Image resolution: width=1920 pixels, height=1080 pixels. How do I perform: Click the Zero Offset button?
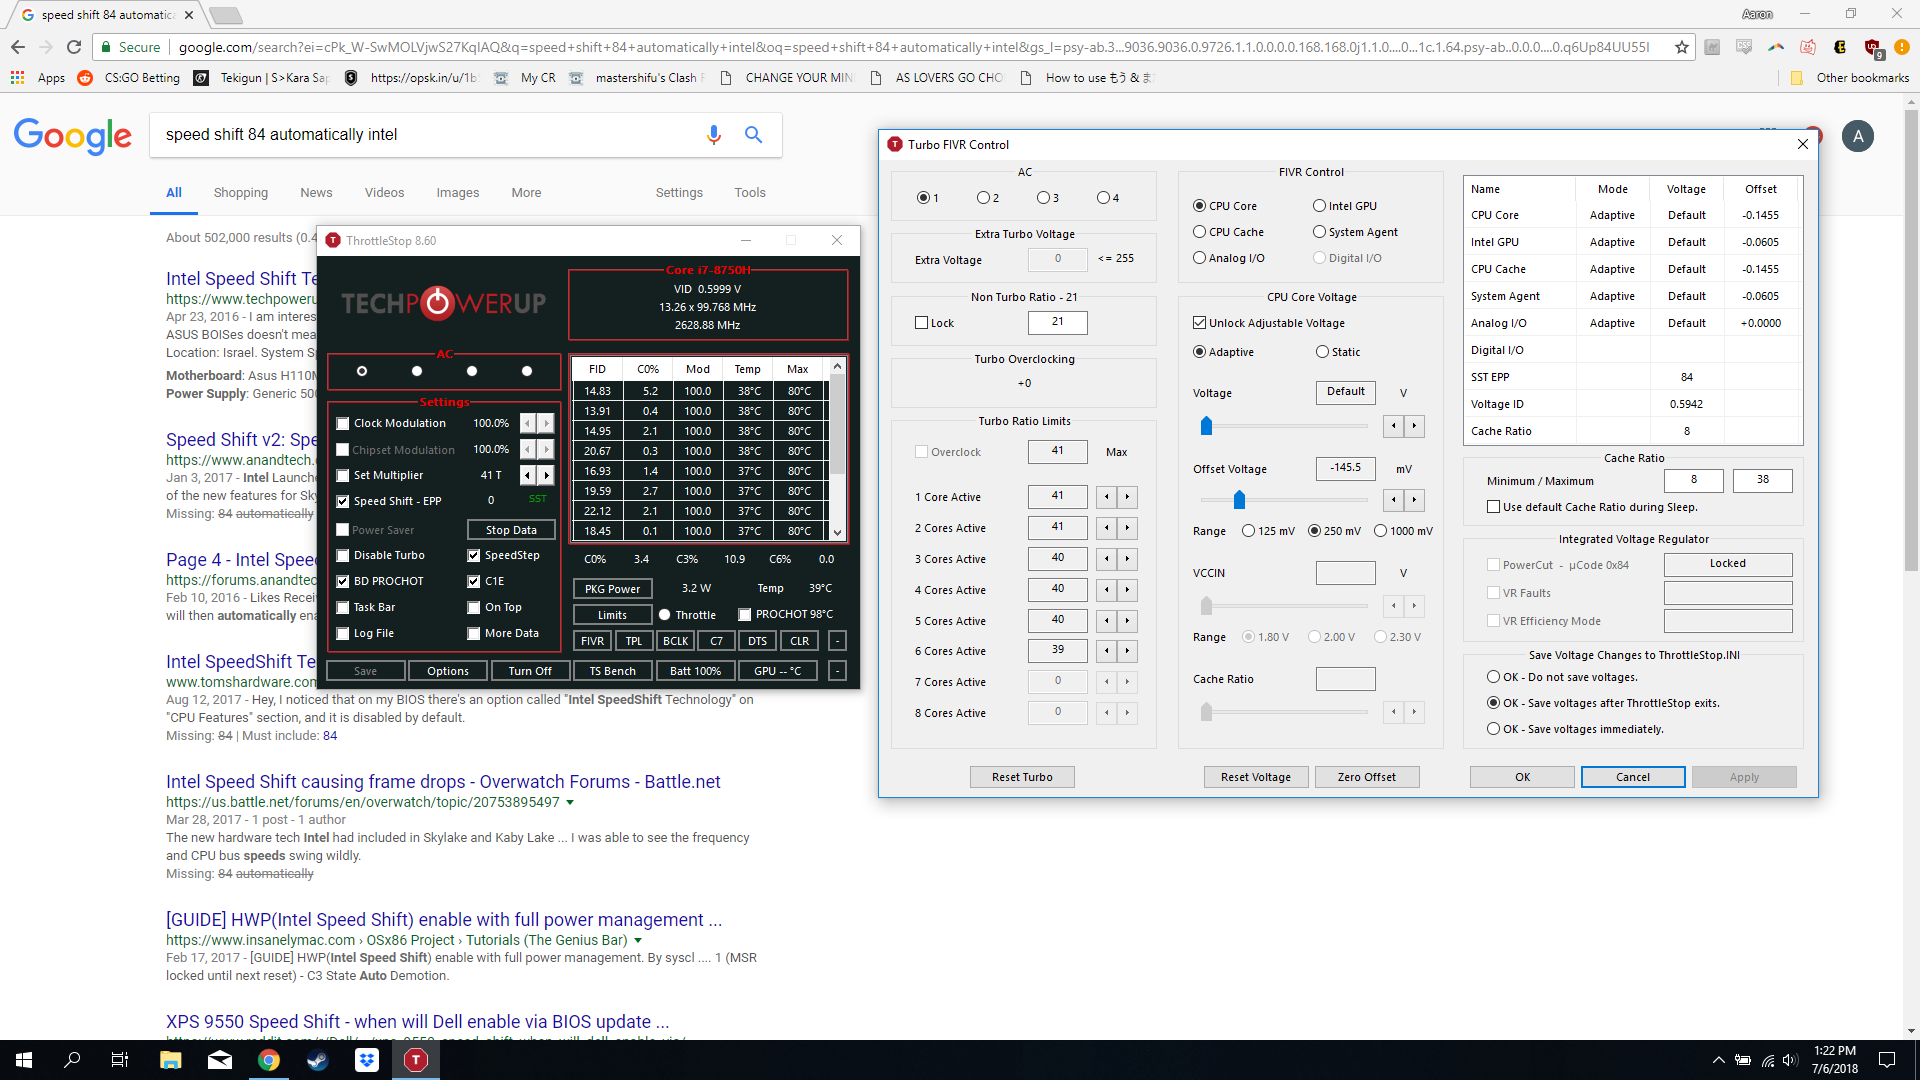tap(1366, 777)
